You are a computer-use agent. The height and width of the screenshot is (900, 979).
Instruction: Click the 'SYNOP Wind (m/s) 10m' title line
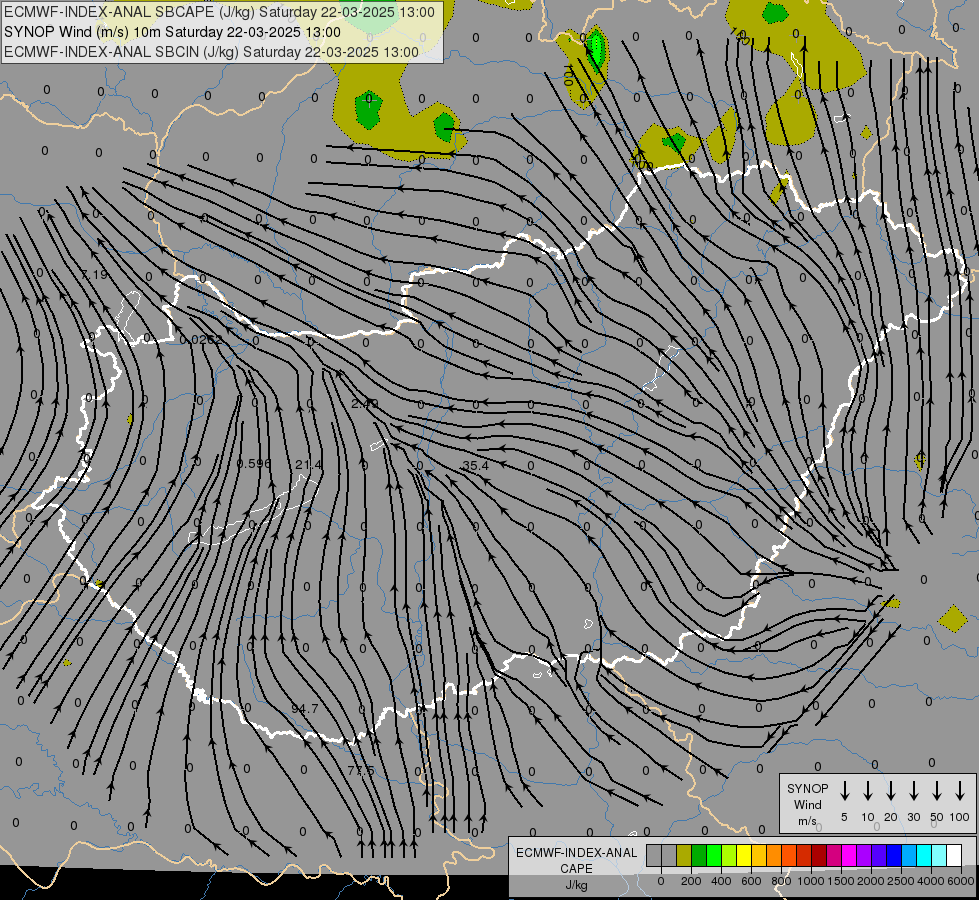click(x=172, y=32)
